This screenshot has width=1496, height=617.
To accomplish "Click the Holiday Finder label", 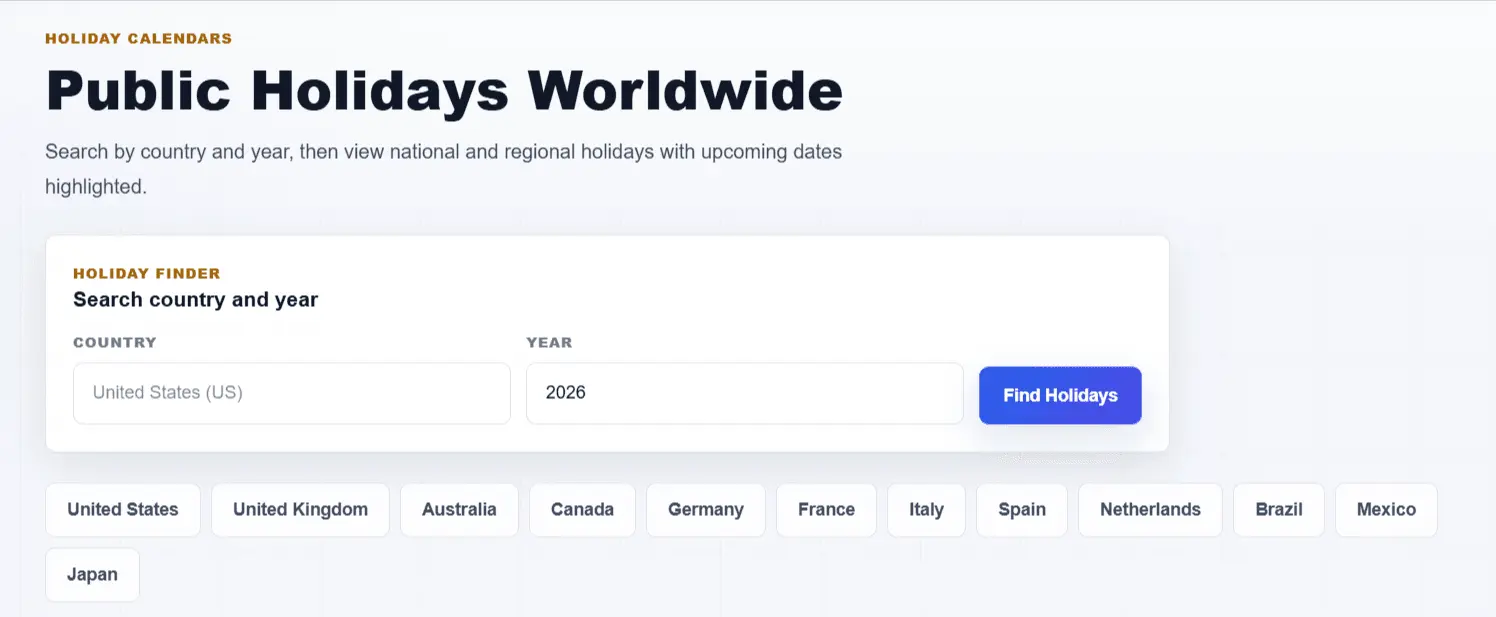I will coord(147,273).
